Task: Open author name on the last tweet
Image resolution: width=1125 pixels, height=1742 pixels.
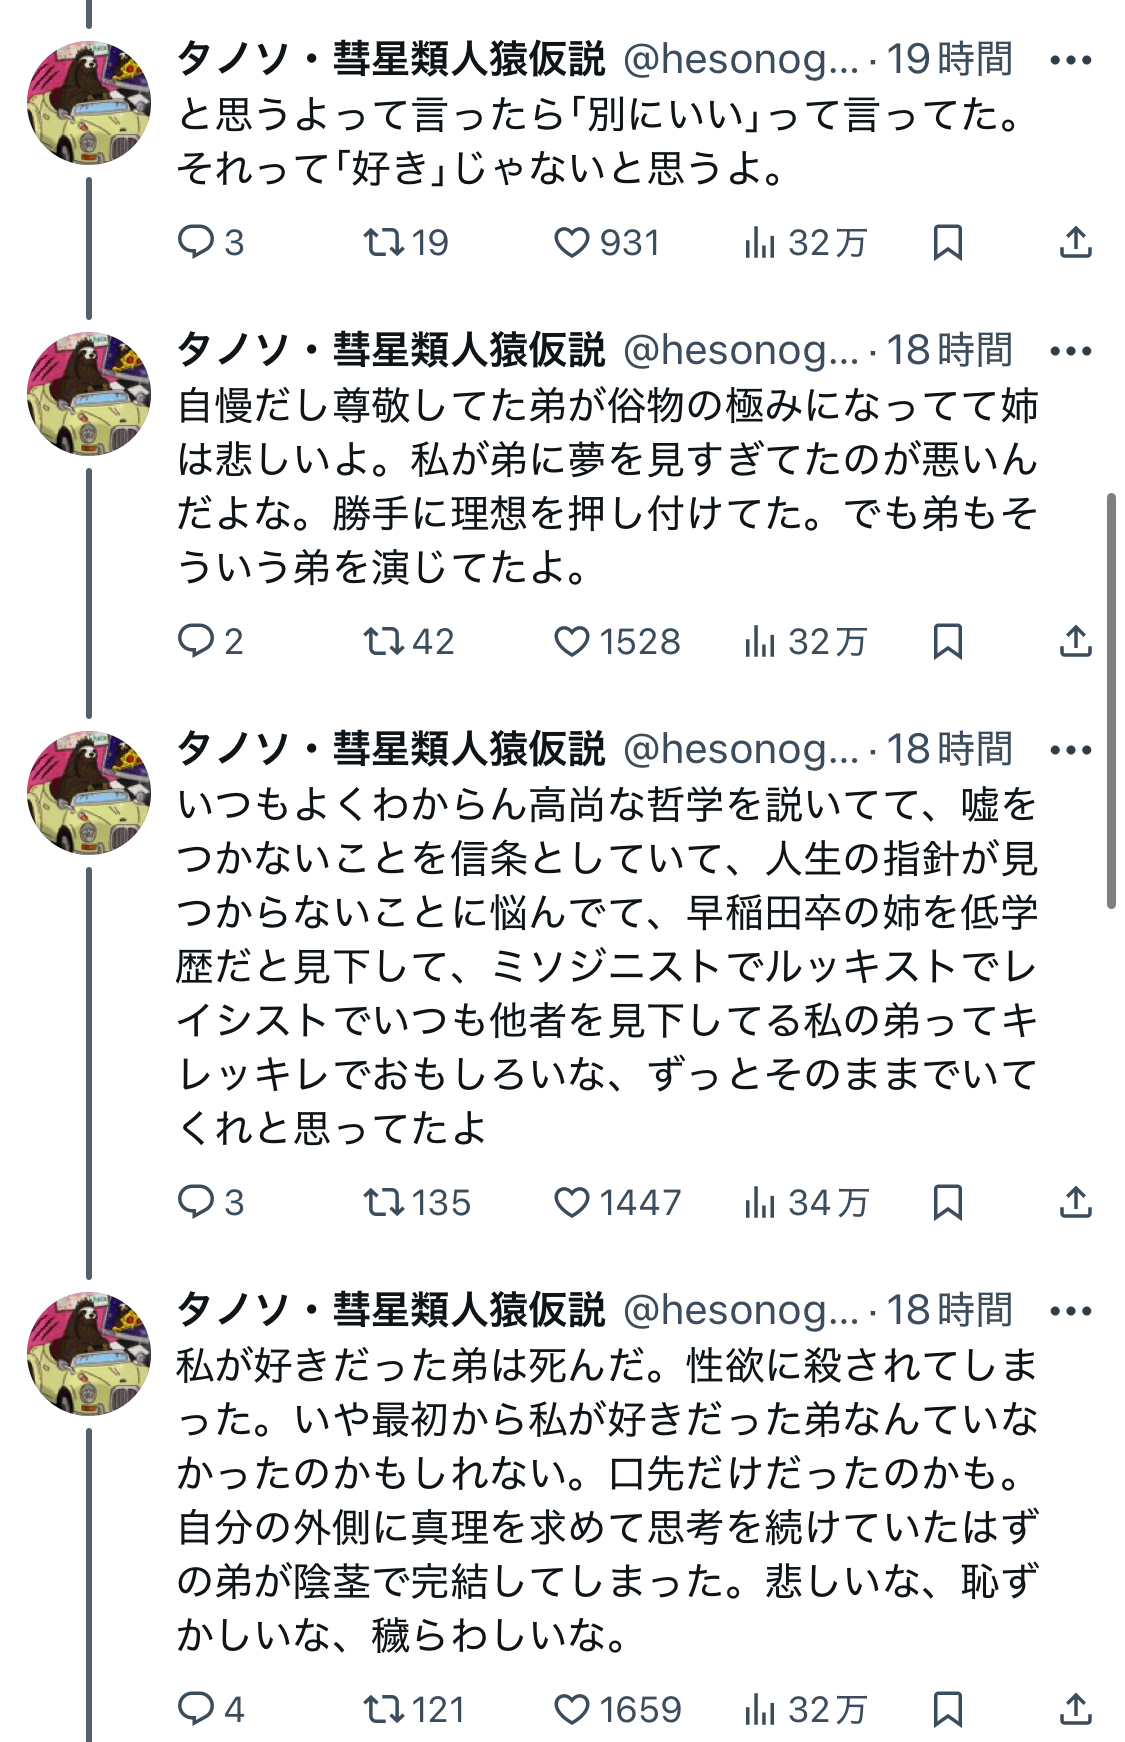Action: [x=391, y=1311]
